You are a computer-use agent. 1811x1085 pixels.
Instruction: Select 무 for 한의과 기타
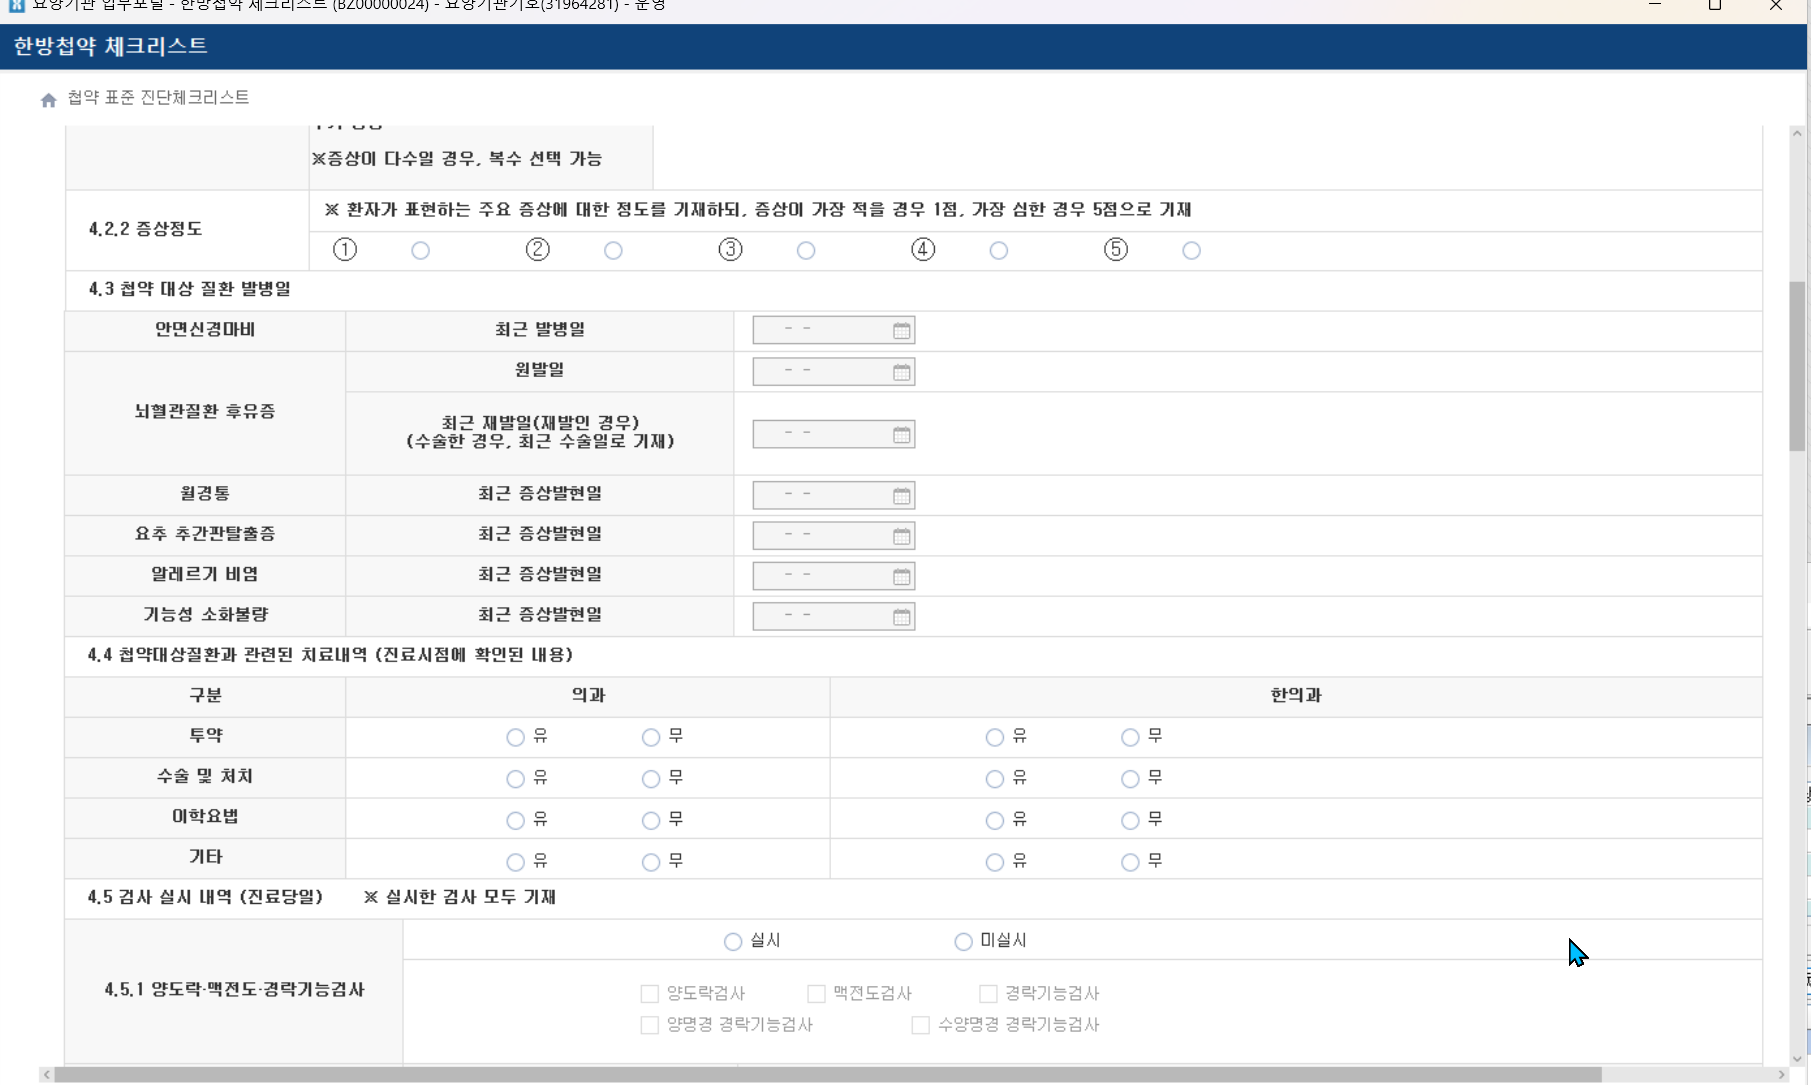click(x=1130, y=861)
